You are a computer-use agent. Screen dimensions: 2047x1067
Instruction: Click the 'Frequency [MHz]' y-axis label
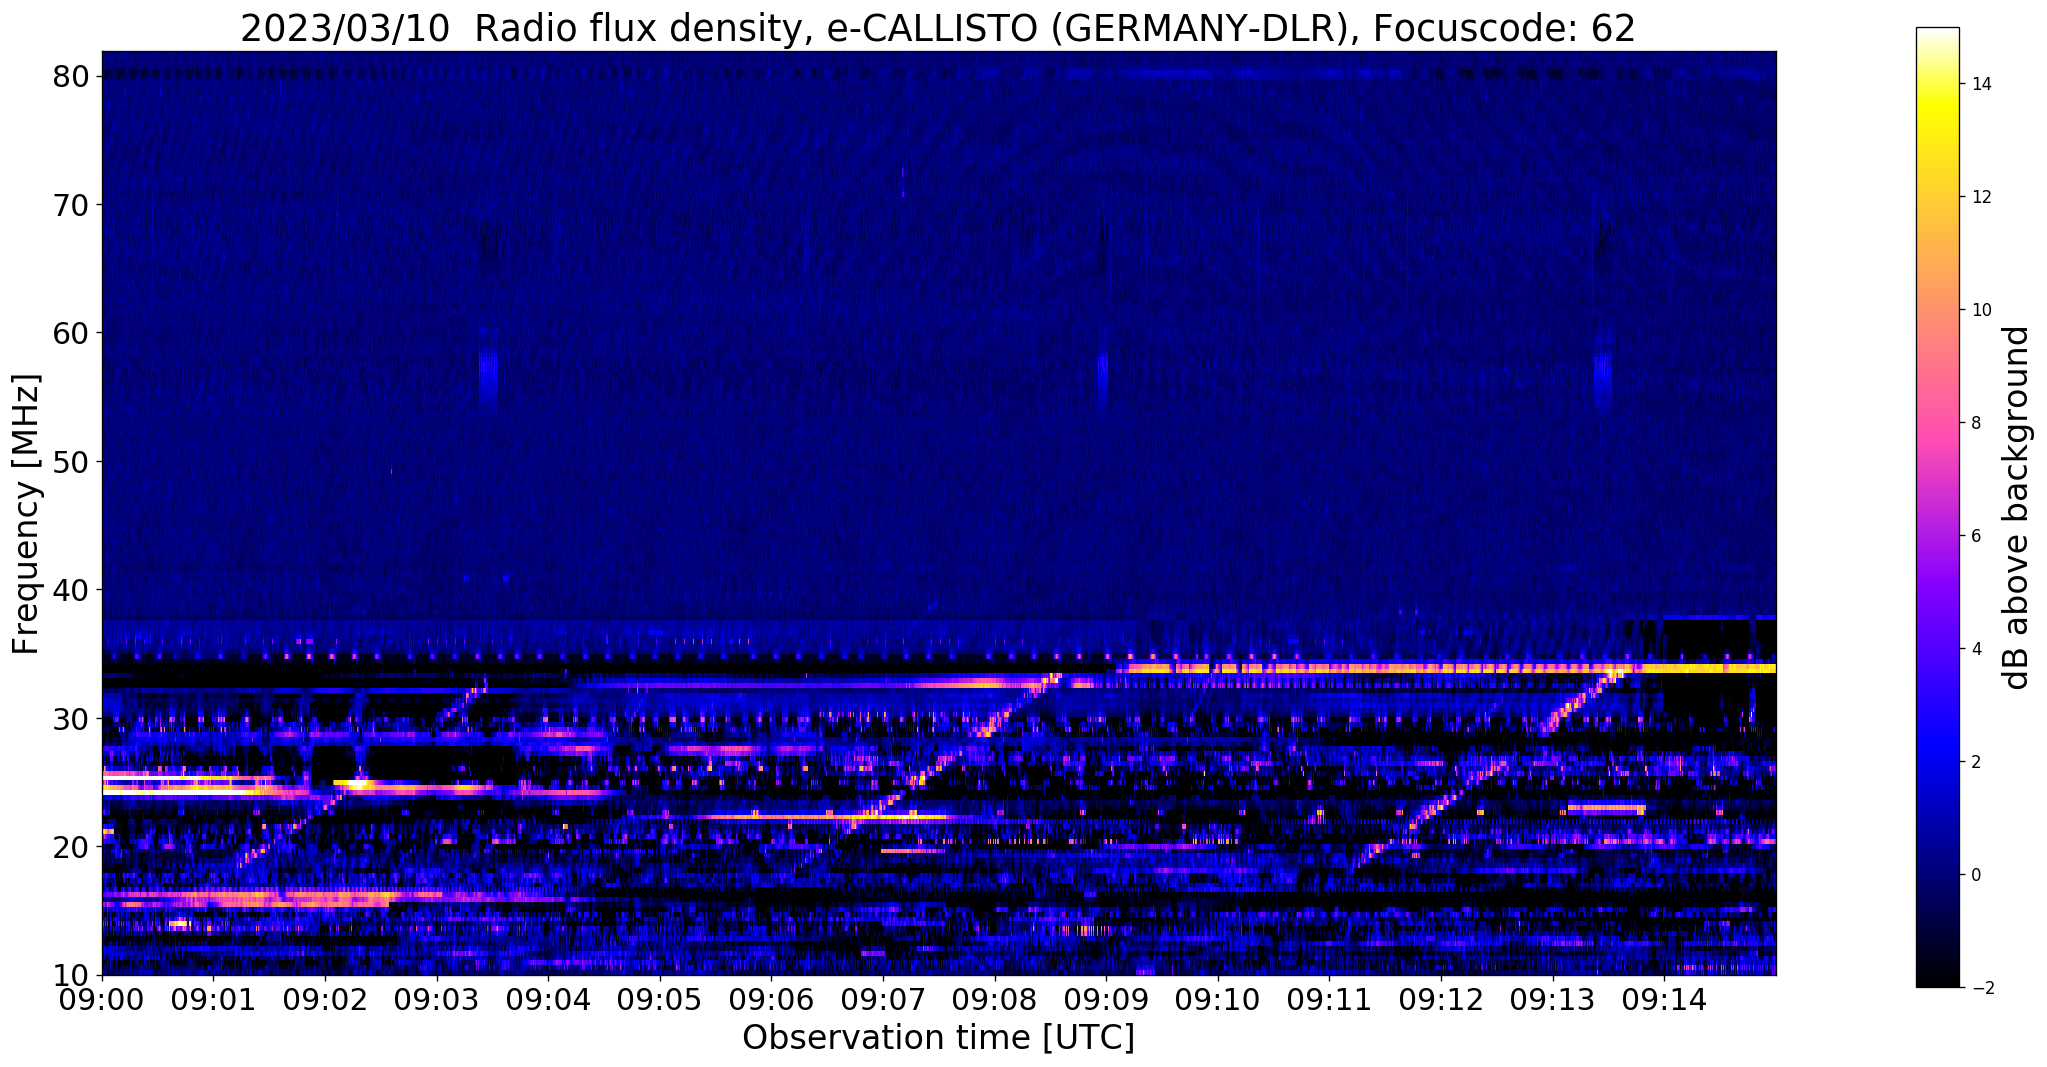pos(26,514)
